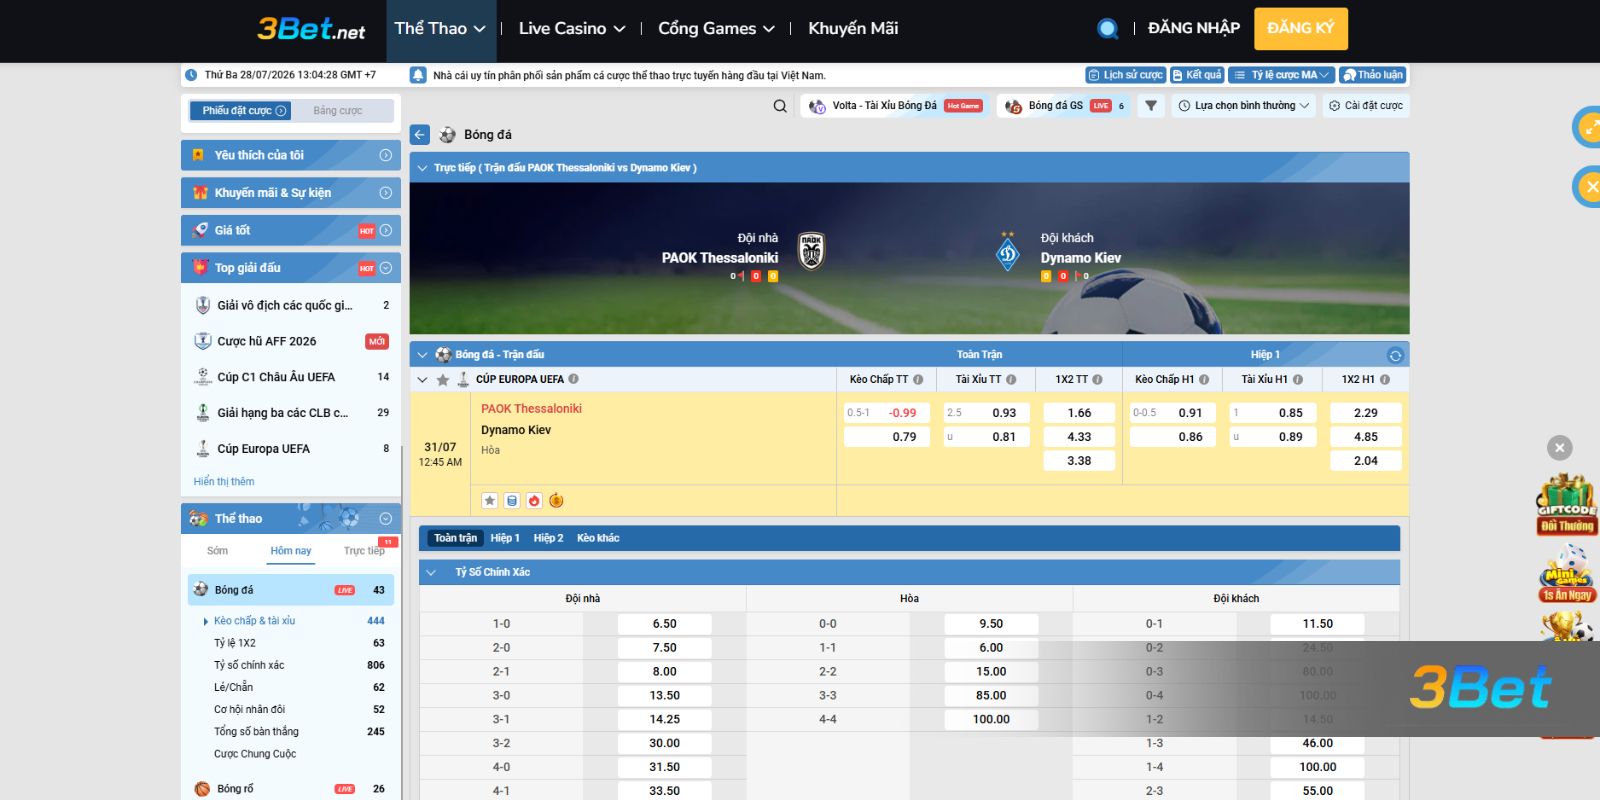This screenshot has height=800, width=1600.
Task: Open Cài đặt cược bet settings
Action: (1366, 106)
